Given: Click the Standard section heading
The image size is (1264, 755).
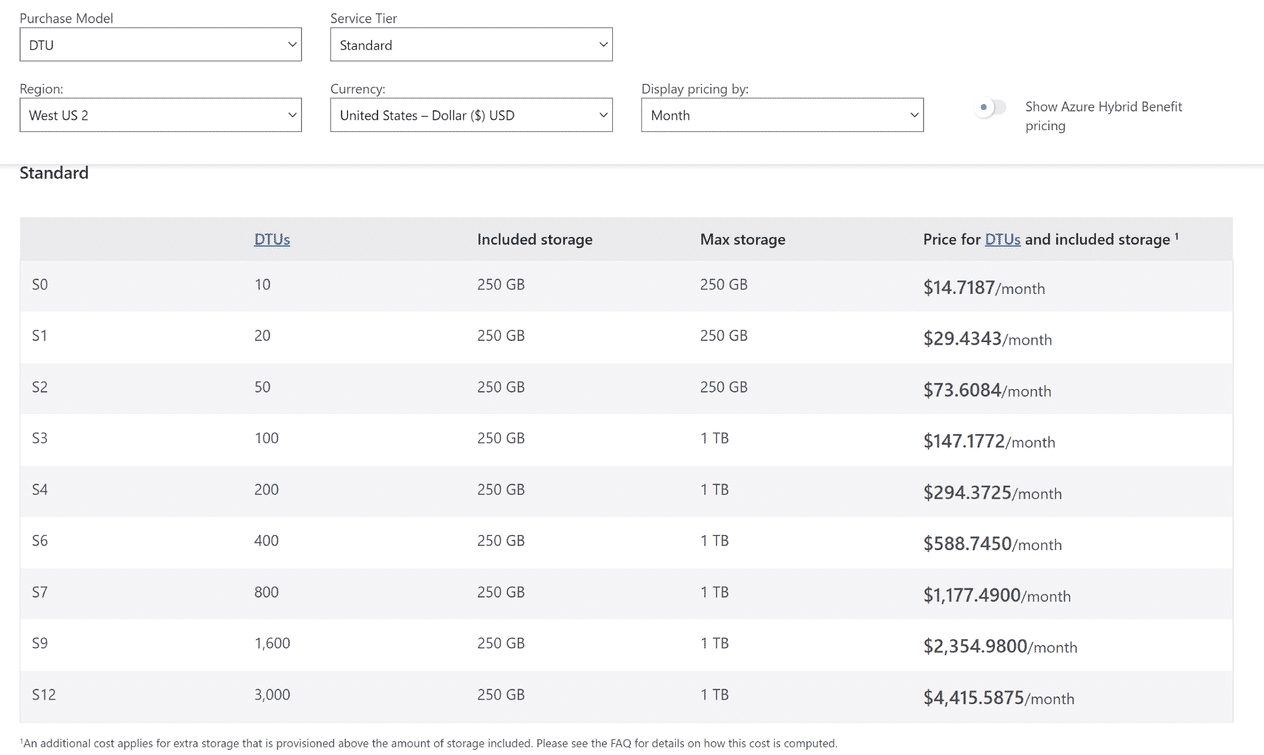Looking at the screenshot, I should click(54, 173).
